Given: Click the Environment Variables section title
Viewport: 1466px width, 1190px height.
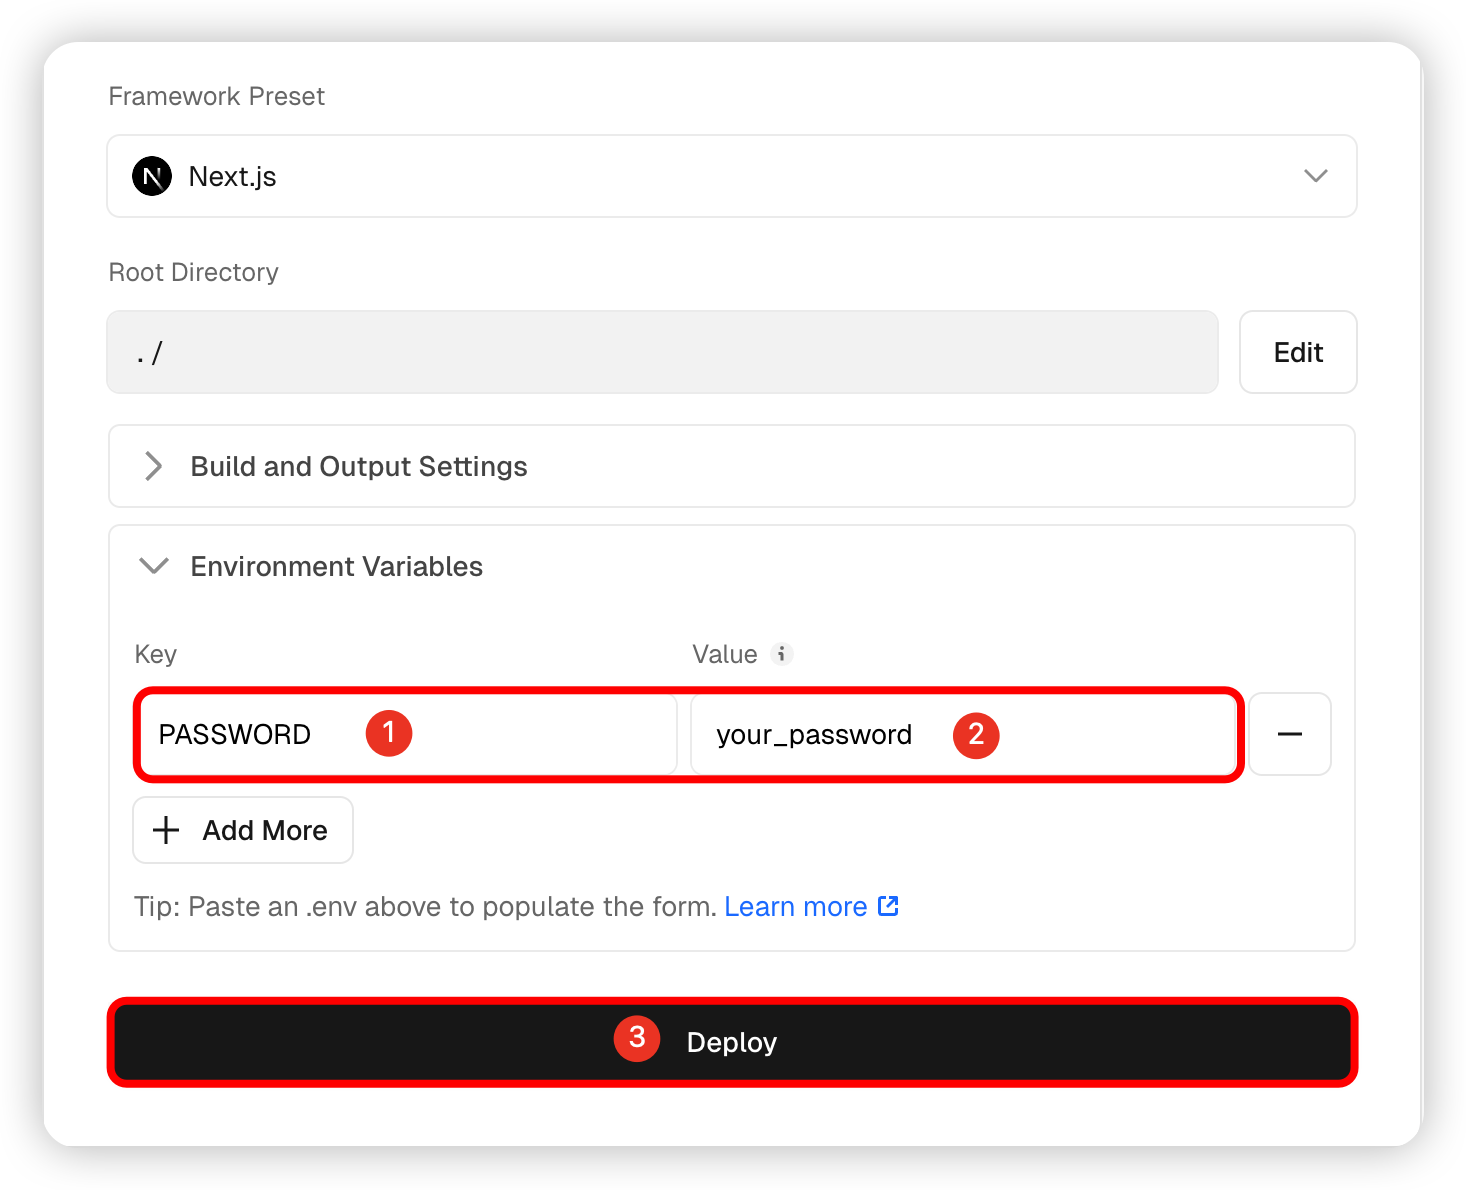Looking at the screenshot, I should pyautogui.click(x=336, y=567).
